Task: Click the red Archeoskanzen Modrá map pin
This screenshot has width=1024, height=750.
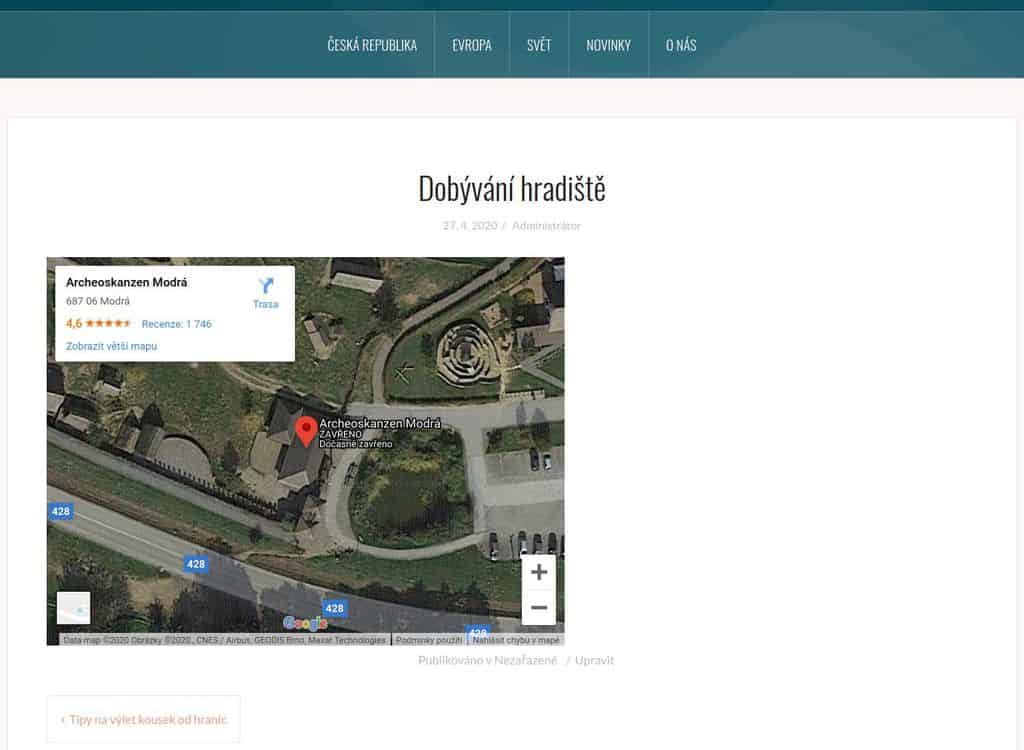Action: pyautogui.click(x=306, y=432)
